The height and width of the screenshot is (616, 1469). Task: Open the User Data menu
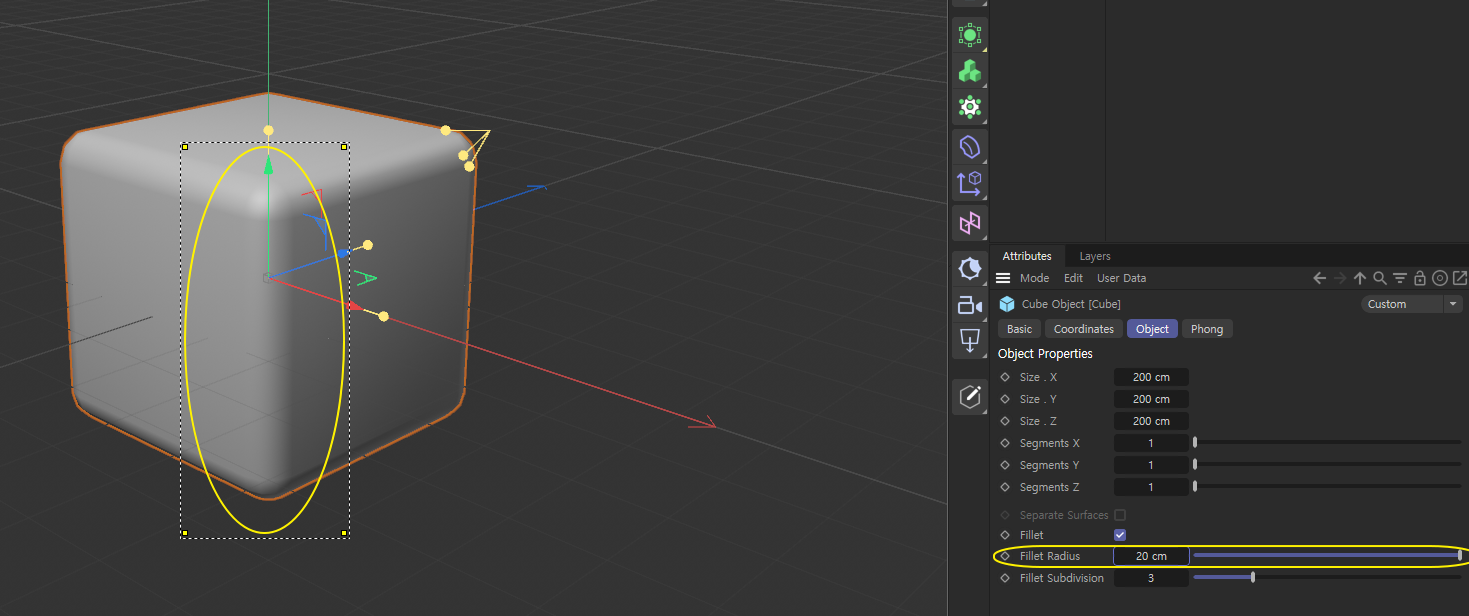1121,278
